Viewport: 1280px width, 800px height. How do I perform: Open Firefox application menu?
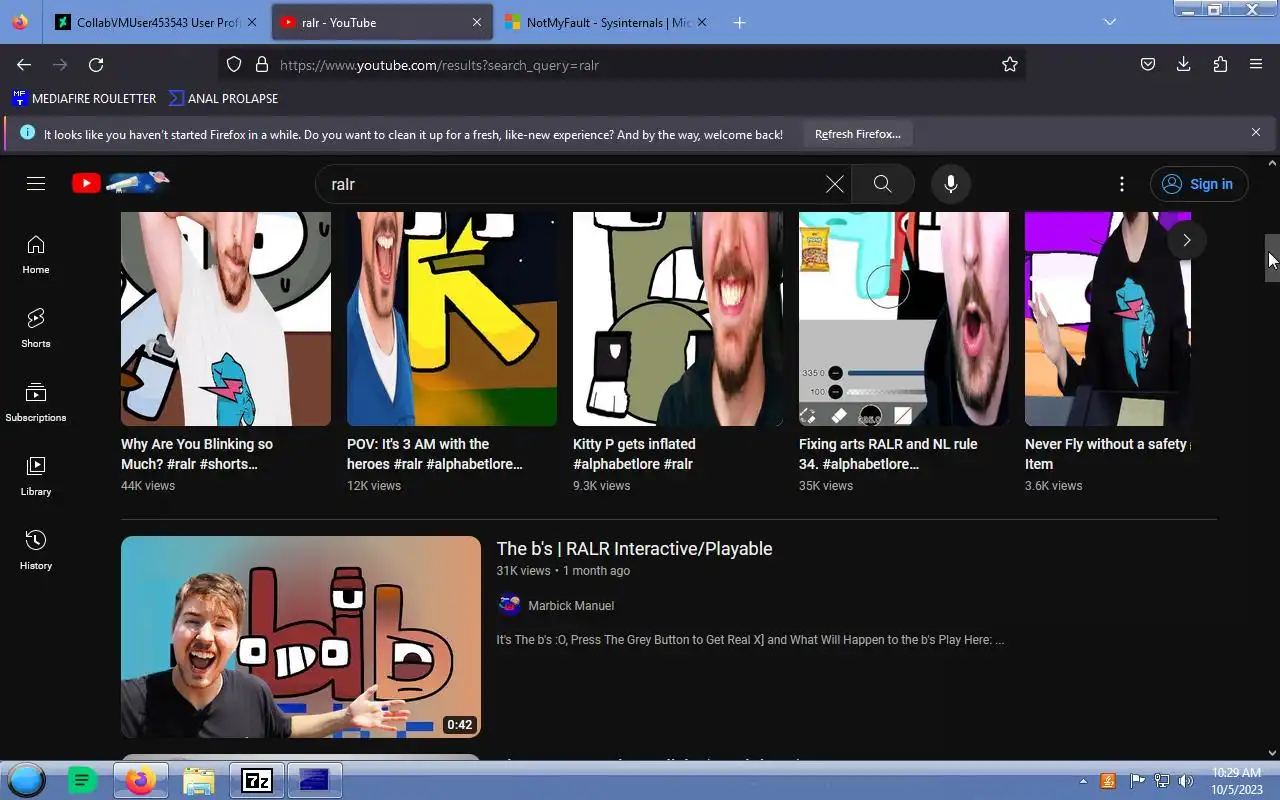1256,64
